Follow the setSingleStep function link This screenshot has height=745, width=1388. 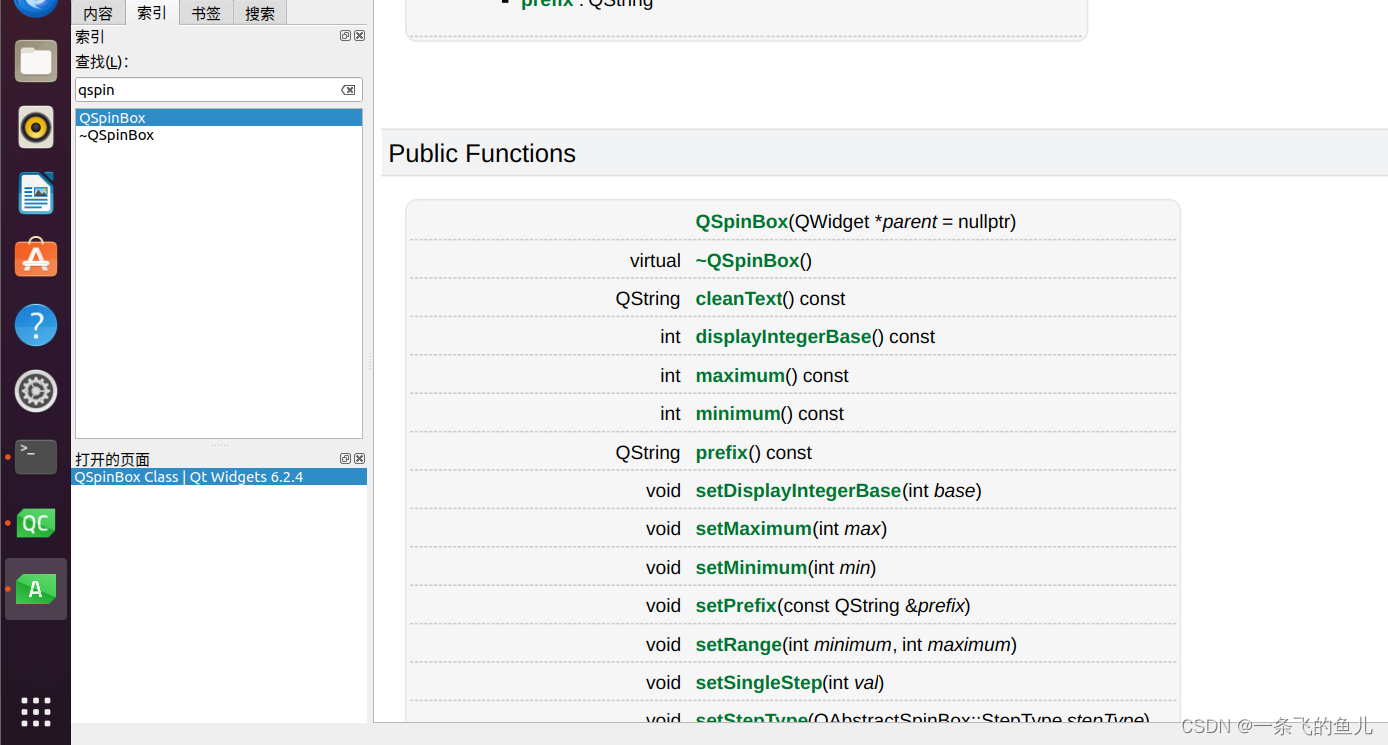coord(759,683)
